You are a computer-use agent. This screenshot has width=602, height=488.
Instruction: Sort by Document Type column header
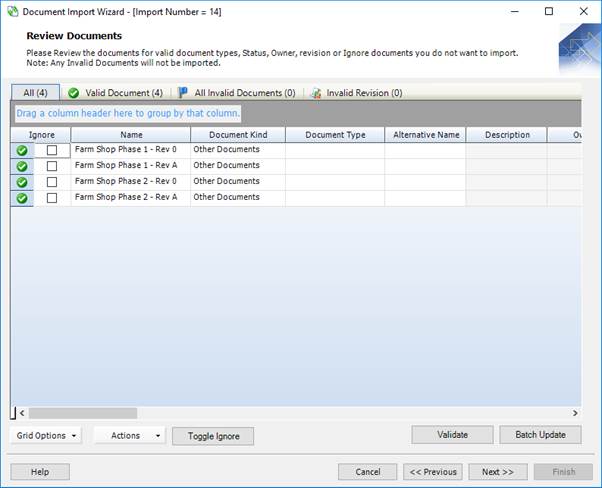coord(335,134)
